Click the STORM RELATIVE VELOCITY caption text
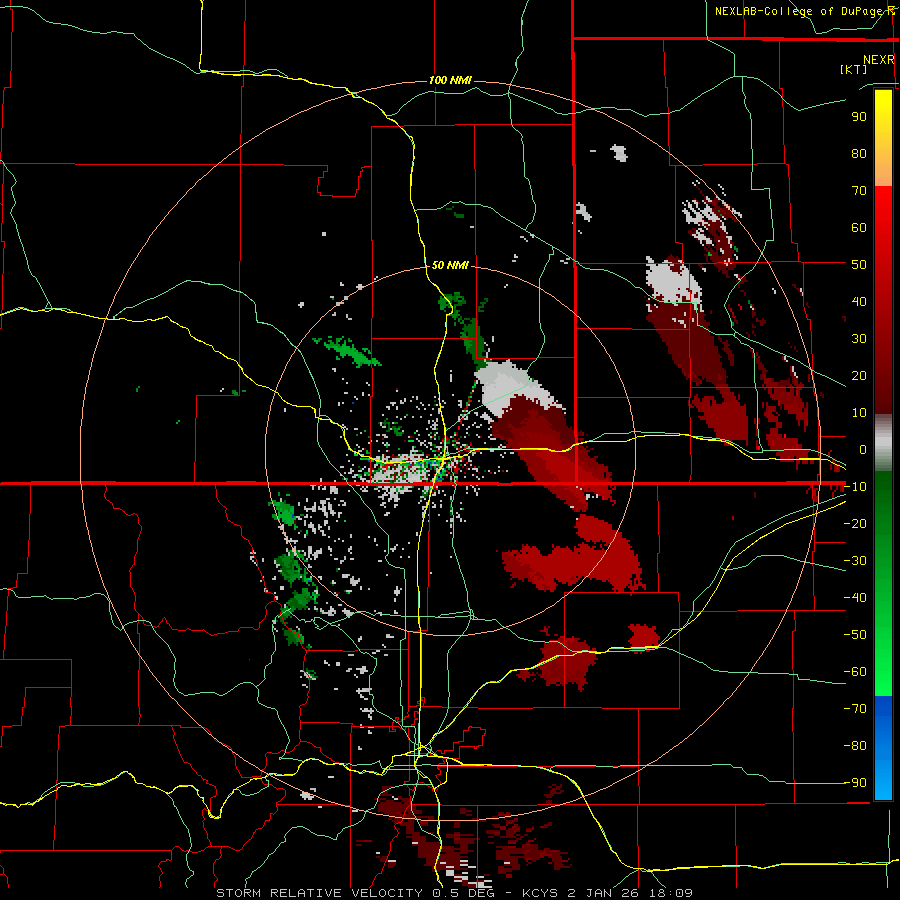The width and height of the screenshot is (900, 900). click(319, 893)
